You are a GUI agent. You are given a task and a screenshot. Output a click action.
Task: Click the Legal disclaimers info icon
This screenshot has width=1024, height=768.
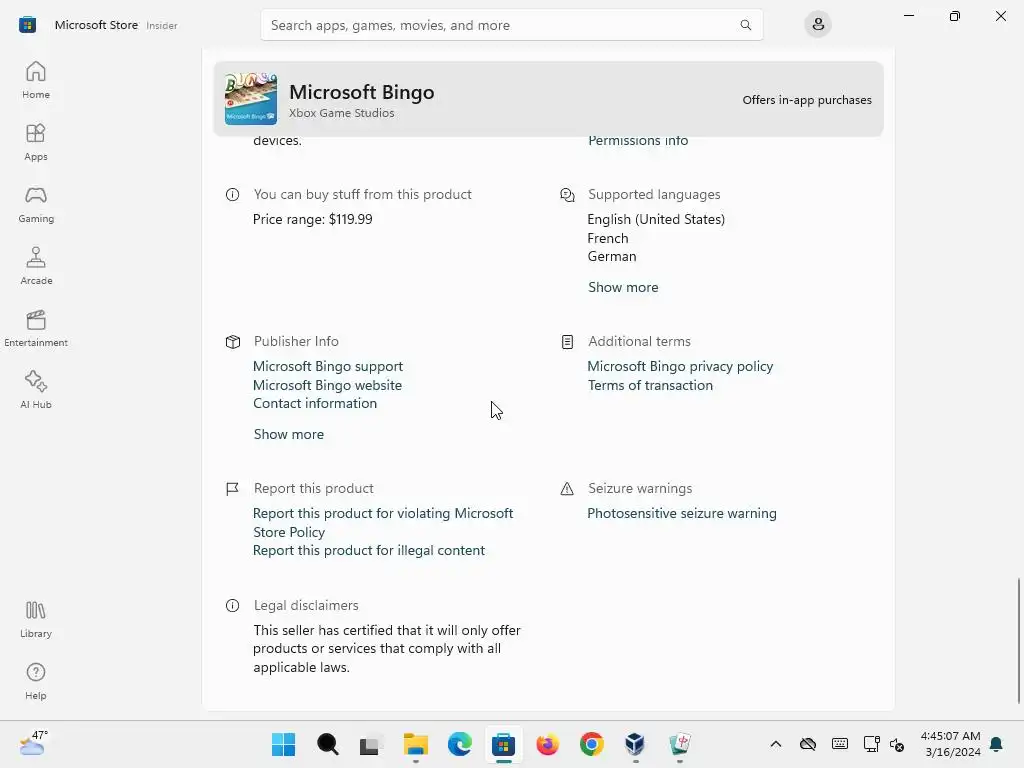click(x=232, y=605)
